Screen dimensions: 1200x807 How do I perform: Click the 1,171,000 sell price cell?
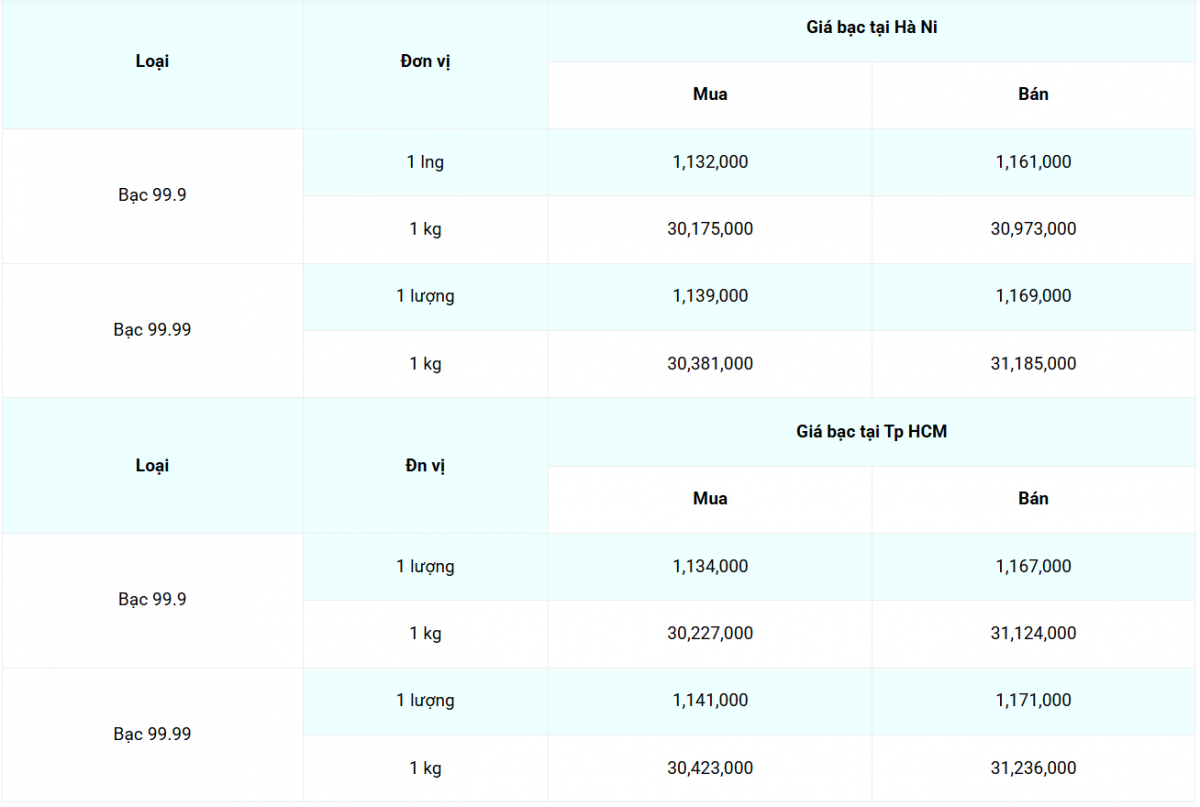(1033, 700)
